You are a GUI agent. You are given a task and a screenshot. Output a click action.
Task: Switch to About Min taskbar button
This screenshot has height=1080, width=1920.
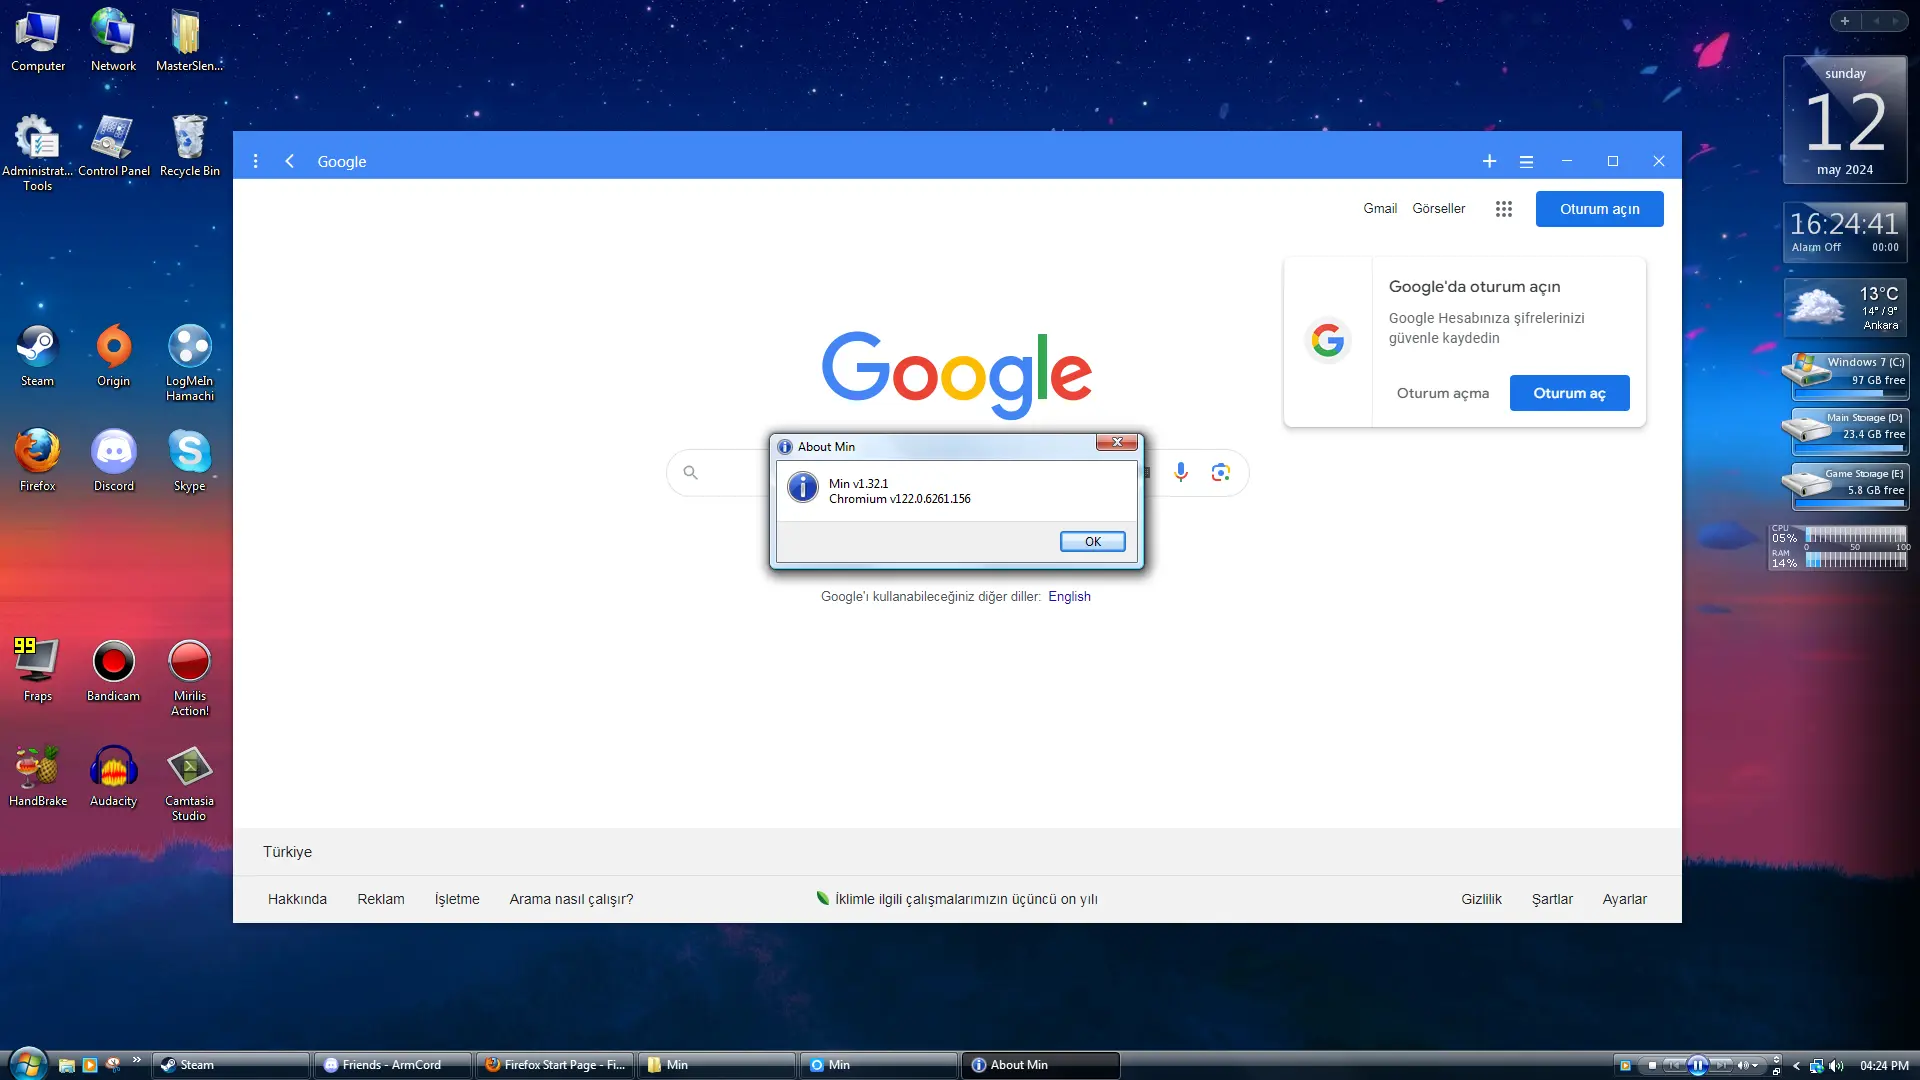tap(1041, 1065)
